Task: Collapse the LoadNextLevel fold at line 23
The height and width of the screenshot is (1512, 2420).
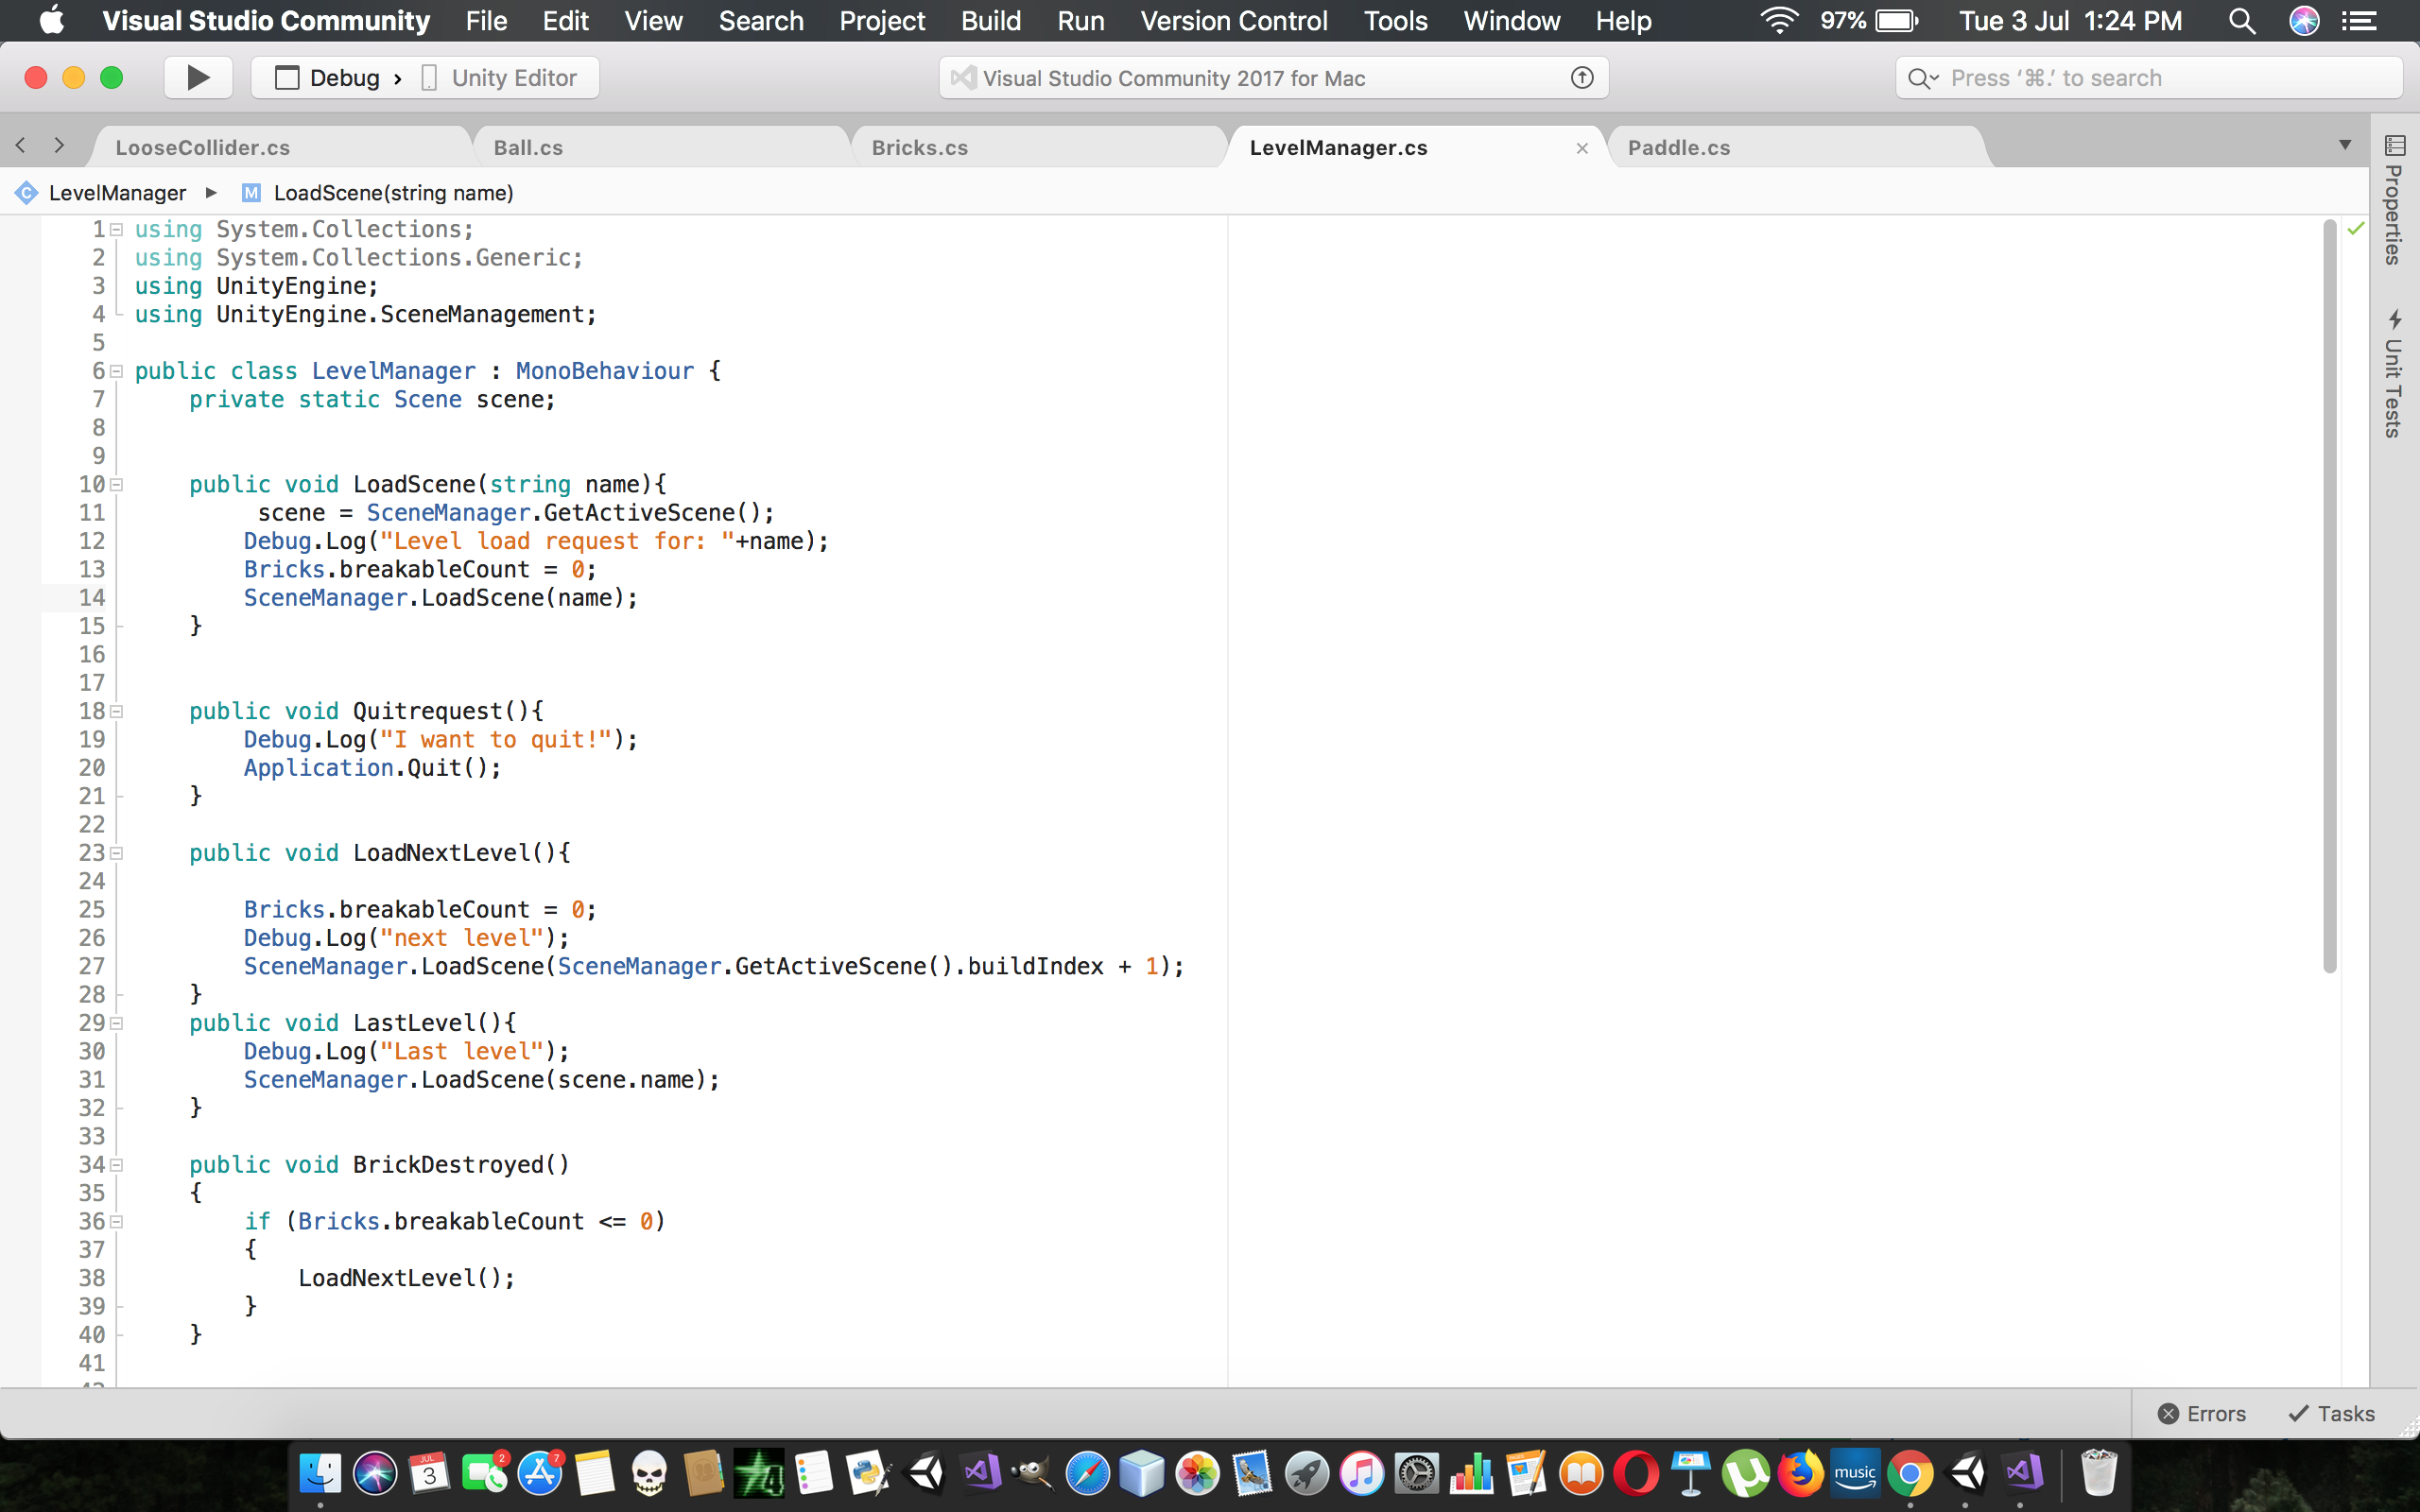Action: 117,853
